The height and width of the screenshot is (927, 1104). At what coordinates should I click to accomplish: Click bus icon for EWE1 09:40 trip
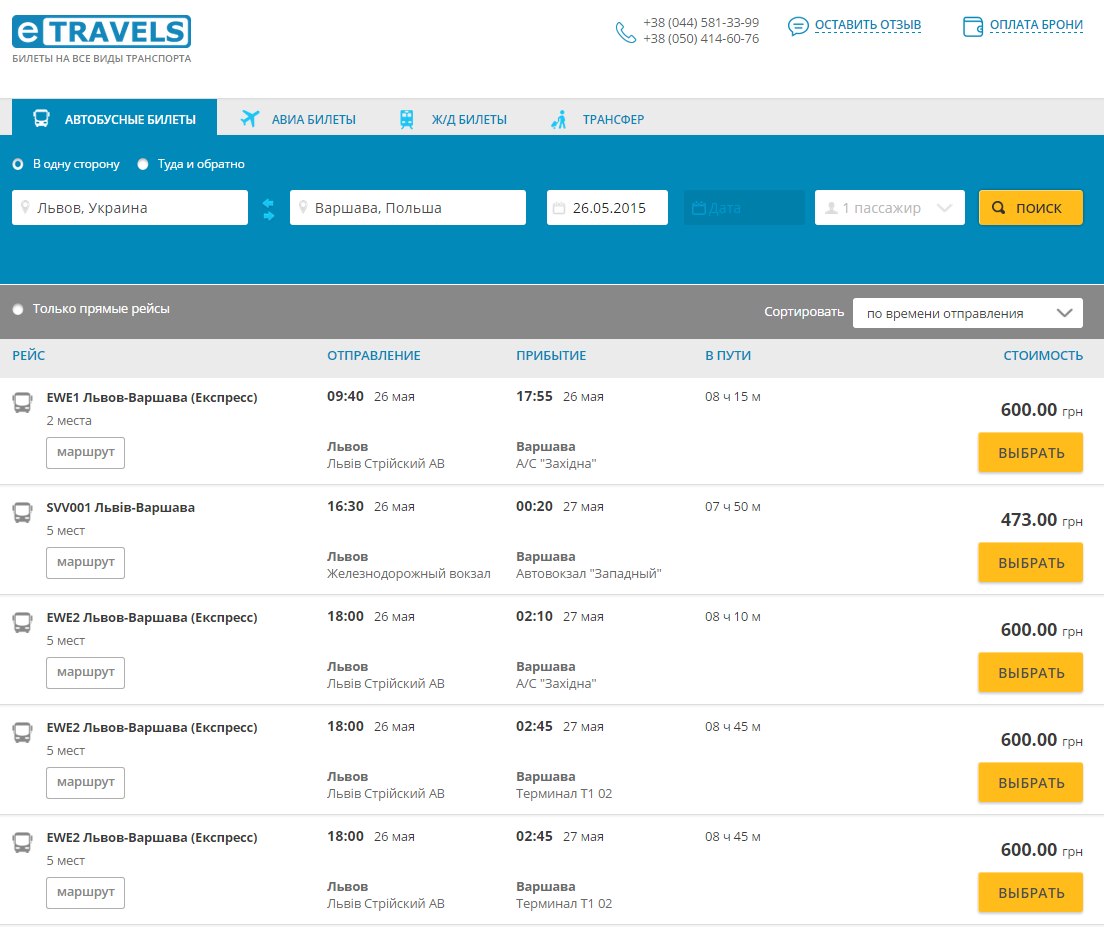tap(23, 403)
